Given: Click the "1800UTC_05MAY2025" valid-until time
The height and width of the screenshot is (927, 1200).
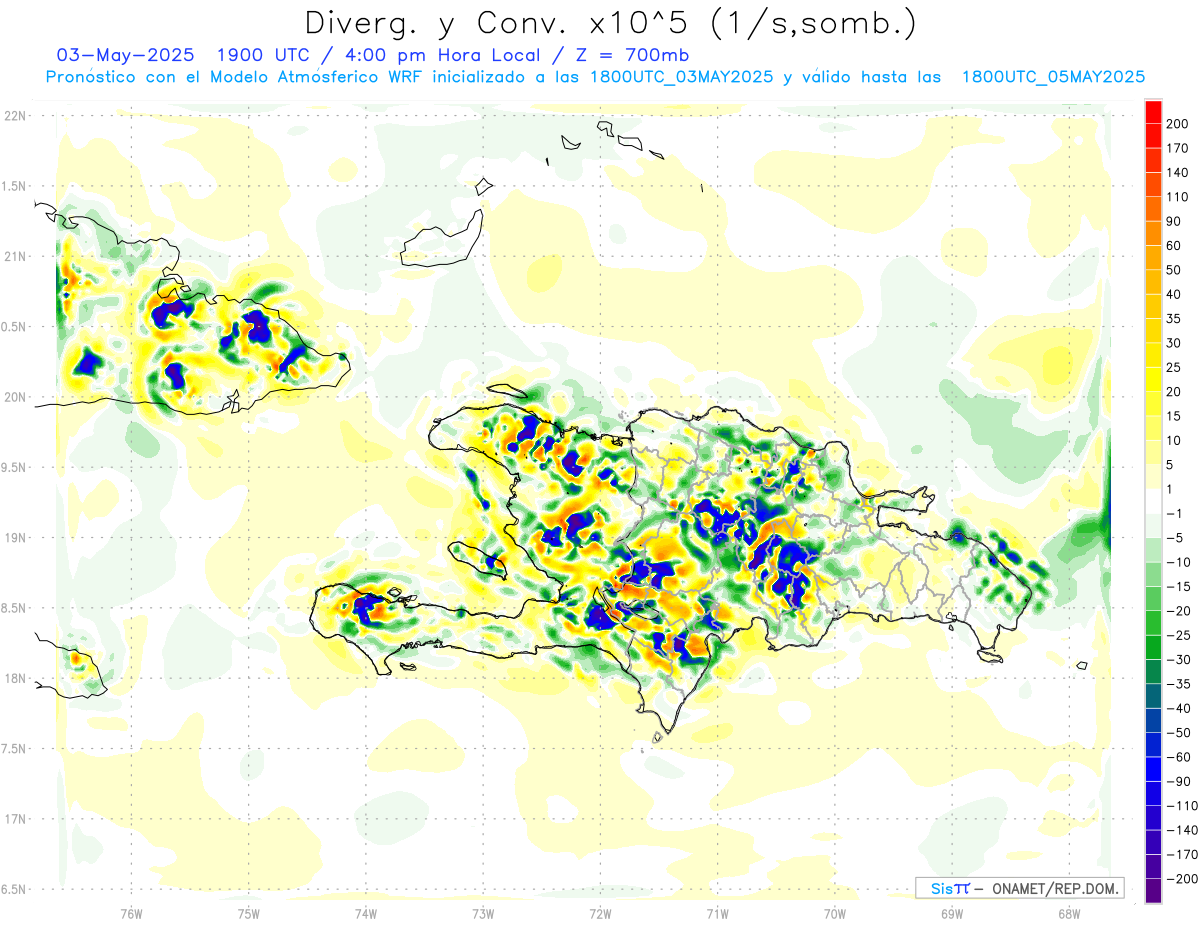Looking at the screenshot, I should 1053,77.
